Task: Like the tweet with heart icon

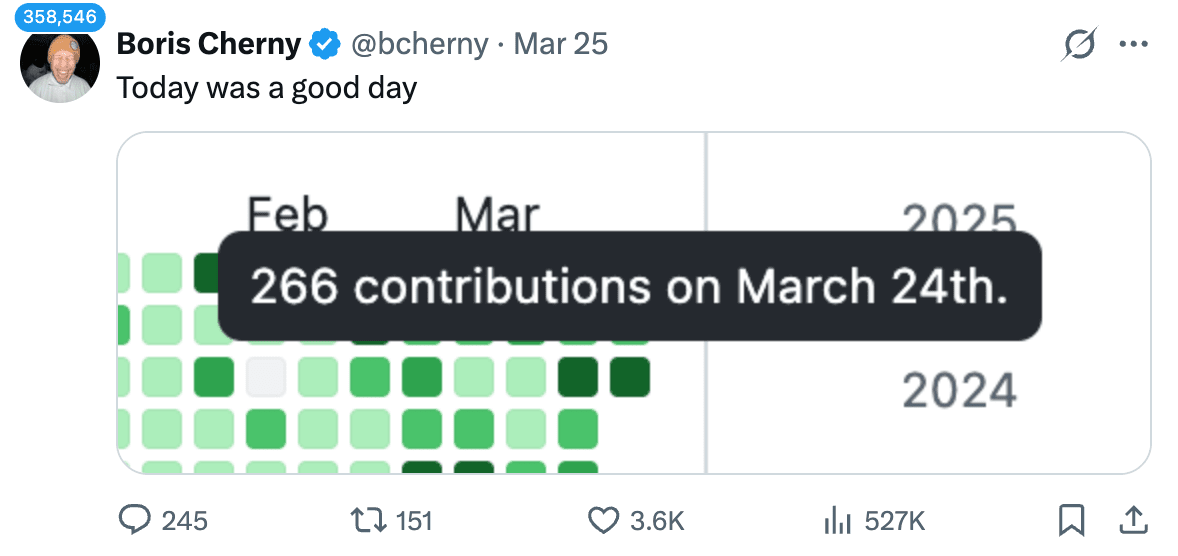Action: 602,520
